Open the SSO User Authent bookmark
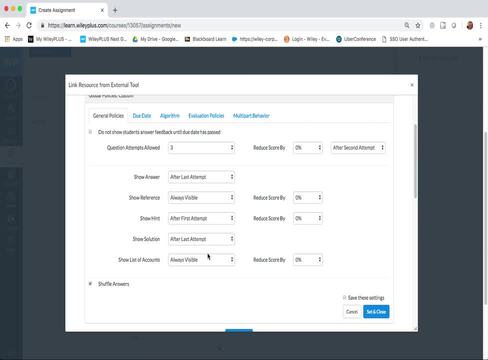This screenshot has width=488, height=360. pyautogui.click(x=405, y=39)
